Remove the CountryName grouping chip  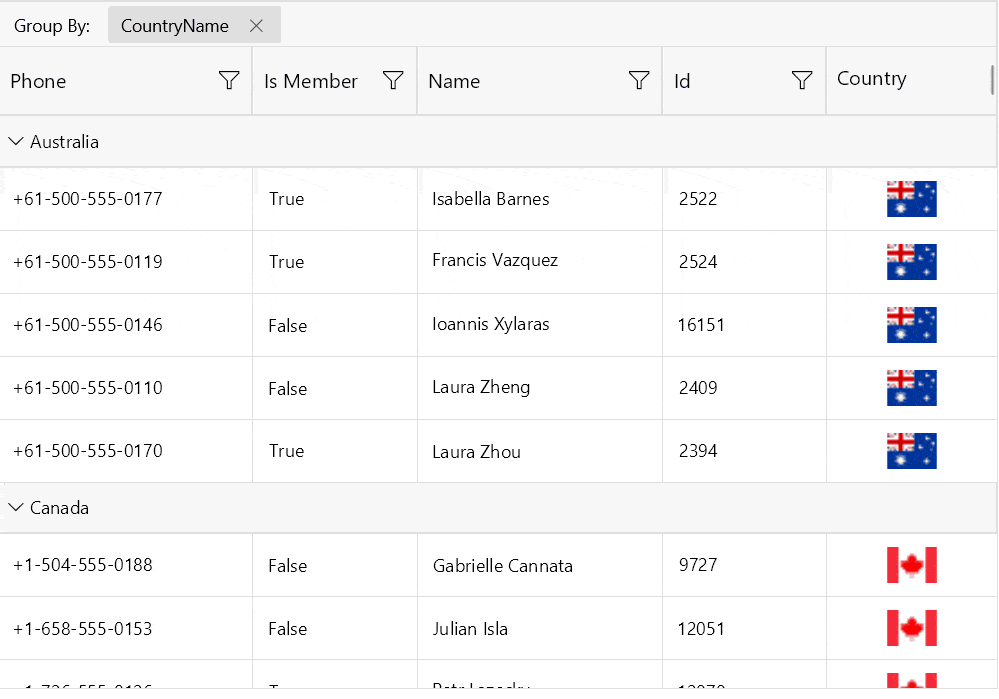click(257, 25)
